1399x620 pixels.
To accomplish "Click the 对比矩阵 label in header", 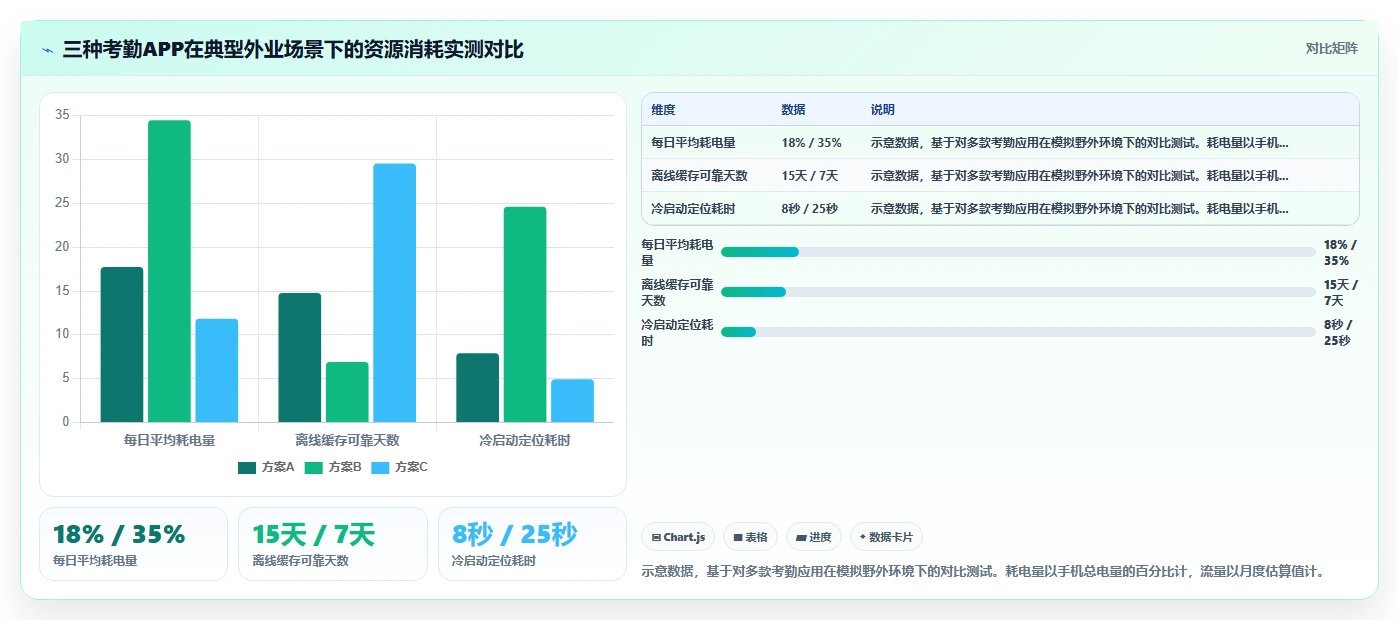I will [x=1331, y=49].
